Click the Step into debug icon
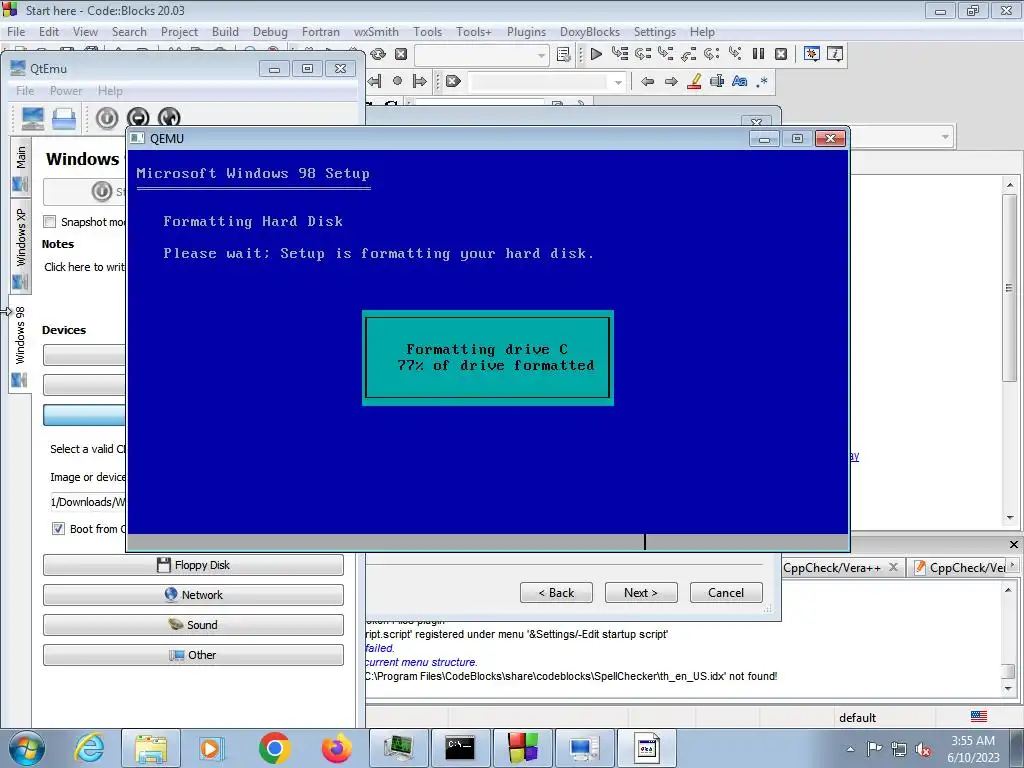 (x=665, y=54)
